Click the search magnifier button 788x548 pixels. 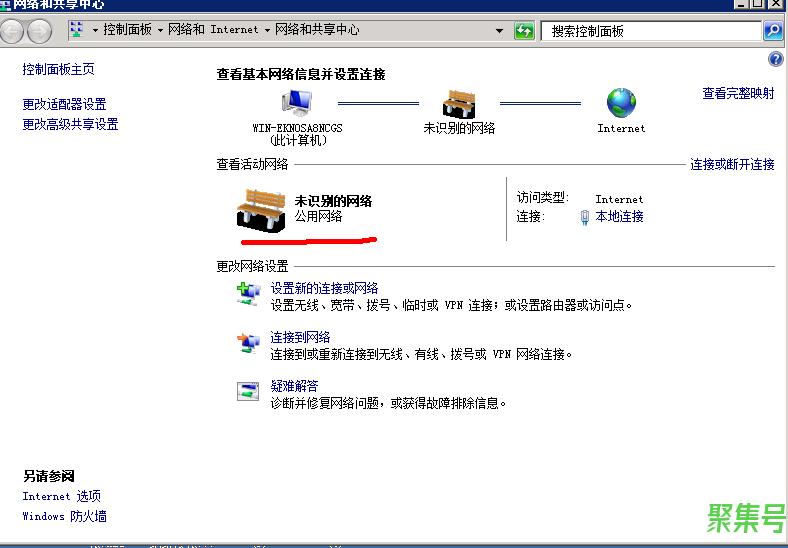coord(773,31)
